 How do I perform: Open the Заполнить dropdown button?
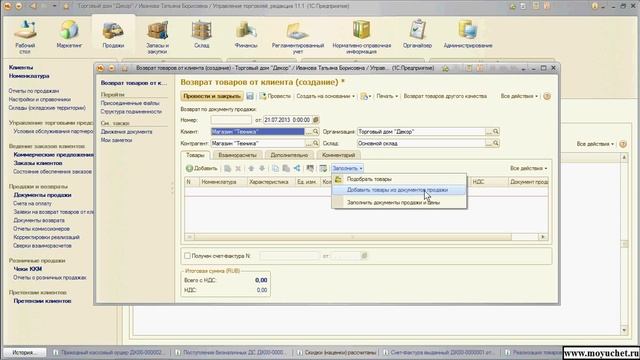[347, 168]
